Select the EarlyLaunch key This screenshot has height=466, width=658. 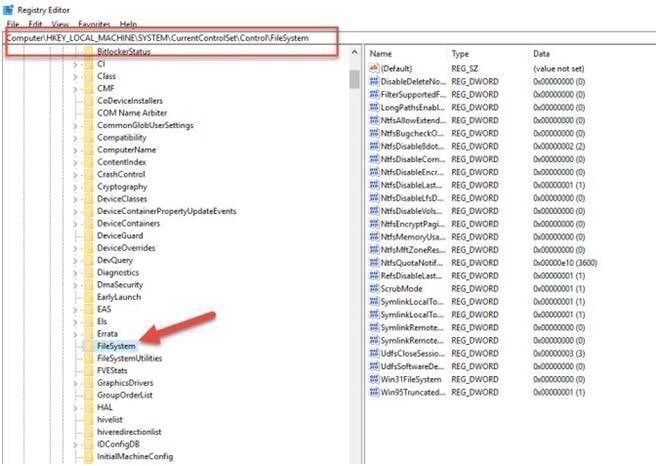[x=119, y=297]
